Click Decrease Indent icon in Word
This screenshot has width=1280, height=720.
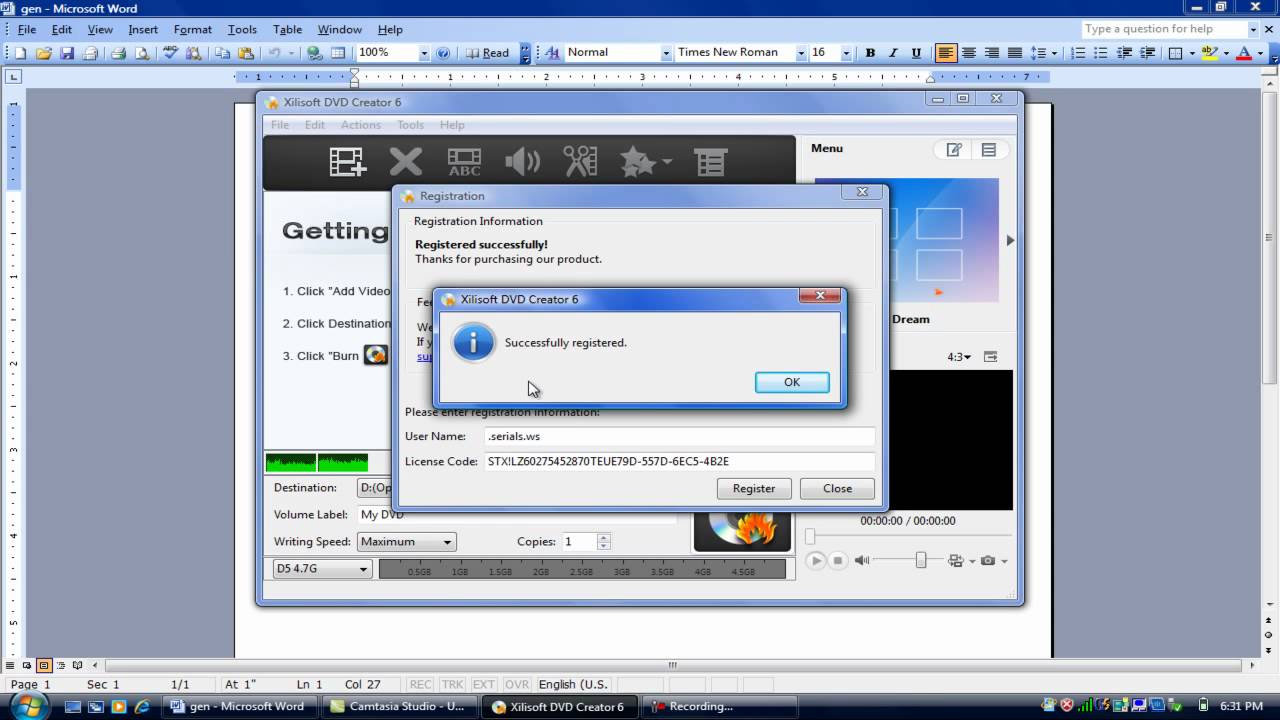pos(1124,53)
